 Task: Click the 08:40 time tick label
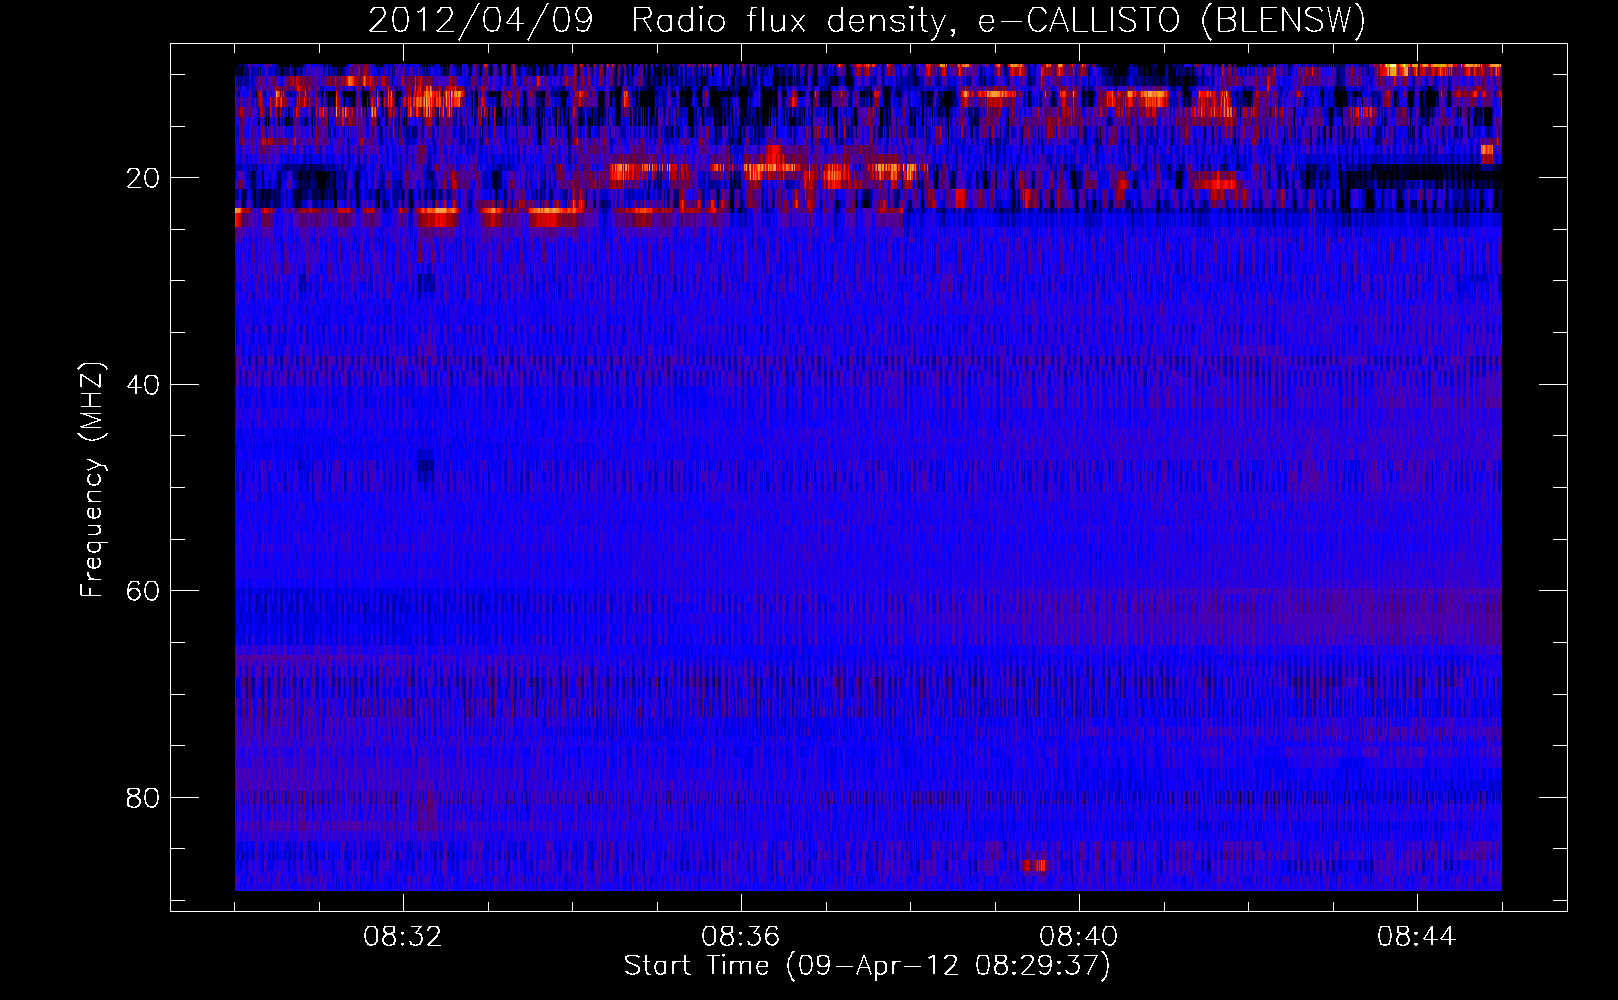click(1079, 937)
